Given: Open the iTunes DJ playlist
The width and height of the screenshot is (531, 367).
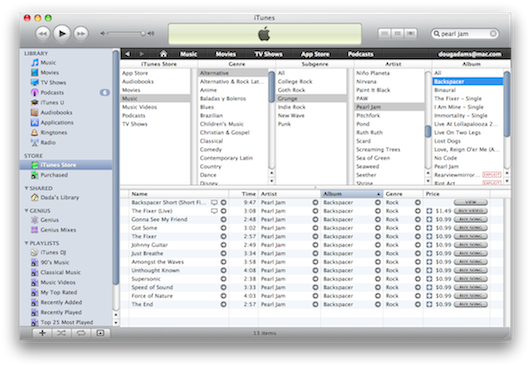Looking at the screenshot, I should tap(53, 252).
